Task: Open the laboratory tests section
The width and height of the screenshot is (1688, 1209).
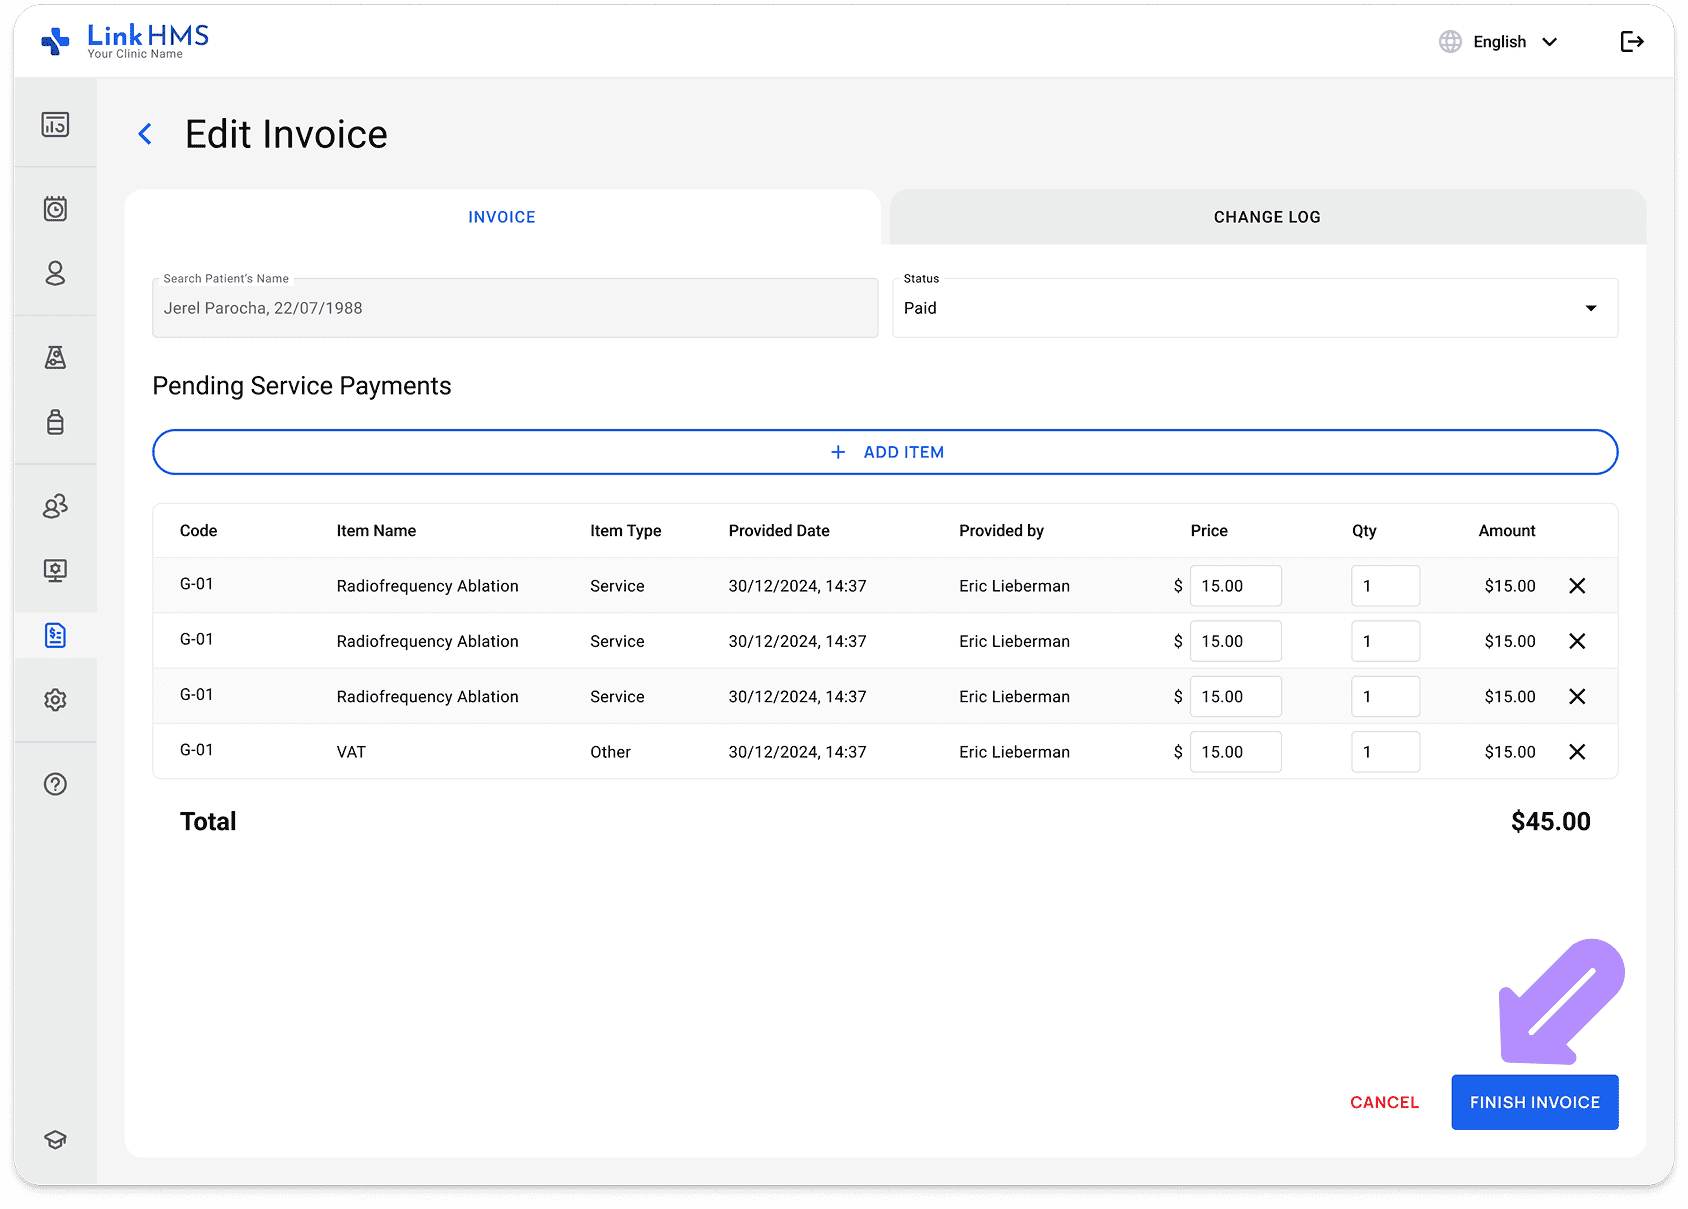Action: click(55, 357)
